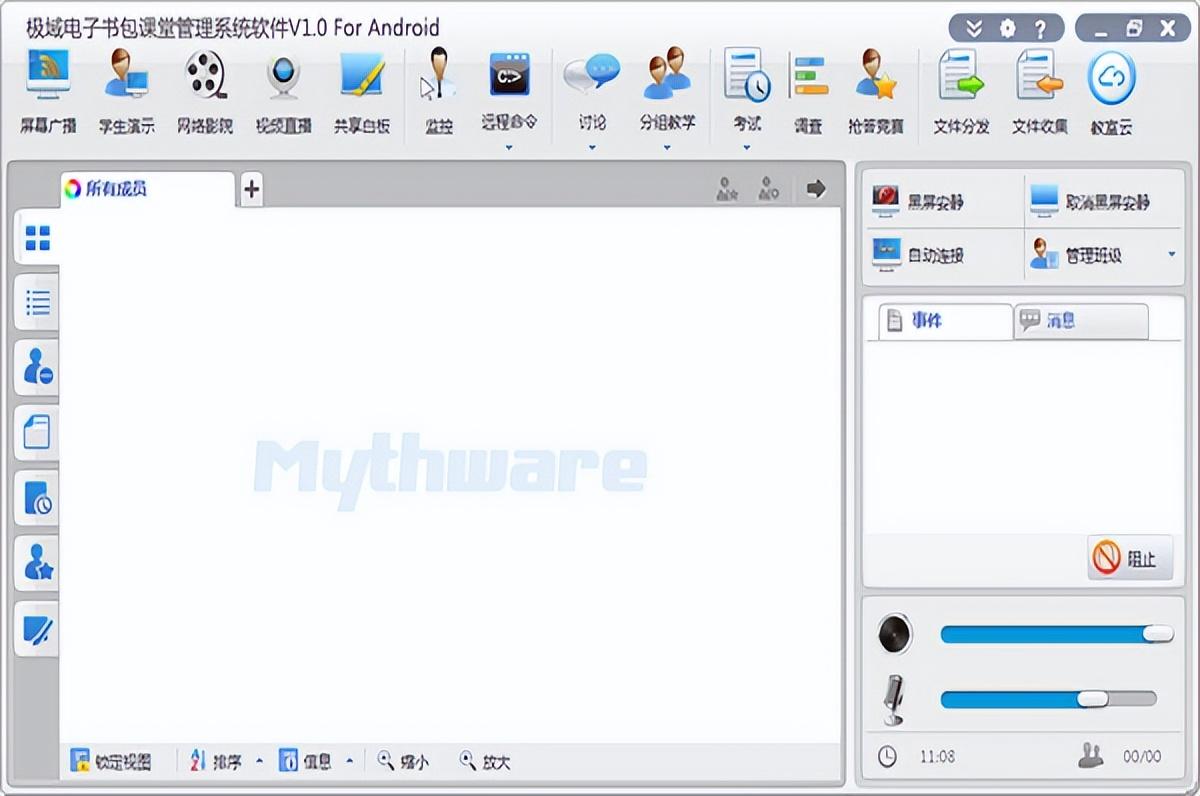This screenshot has height=796, width=1200.
Task: Expand the 远程命令 dropdown arrow
Action: click(x=509, y=148)
